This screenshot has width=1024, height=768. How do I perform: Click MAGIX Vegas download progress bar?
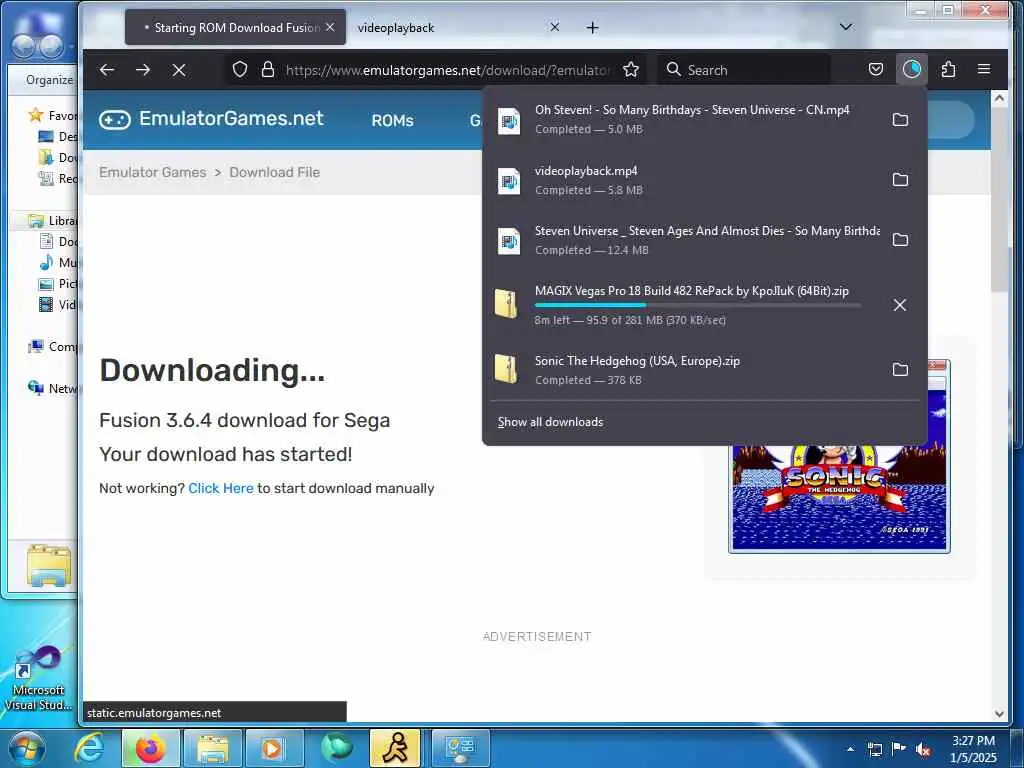tap(697, 305)
